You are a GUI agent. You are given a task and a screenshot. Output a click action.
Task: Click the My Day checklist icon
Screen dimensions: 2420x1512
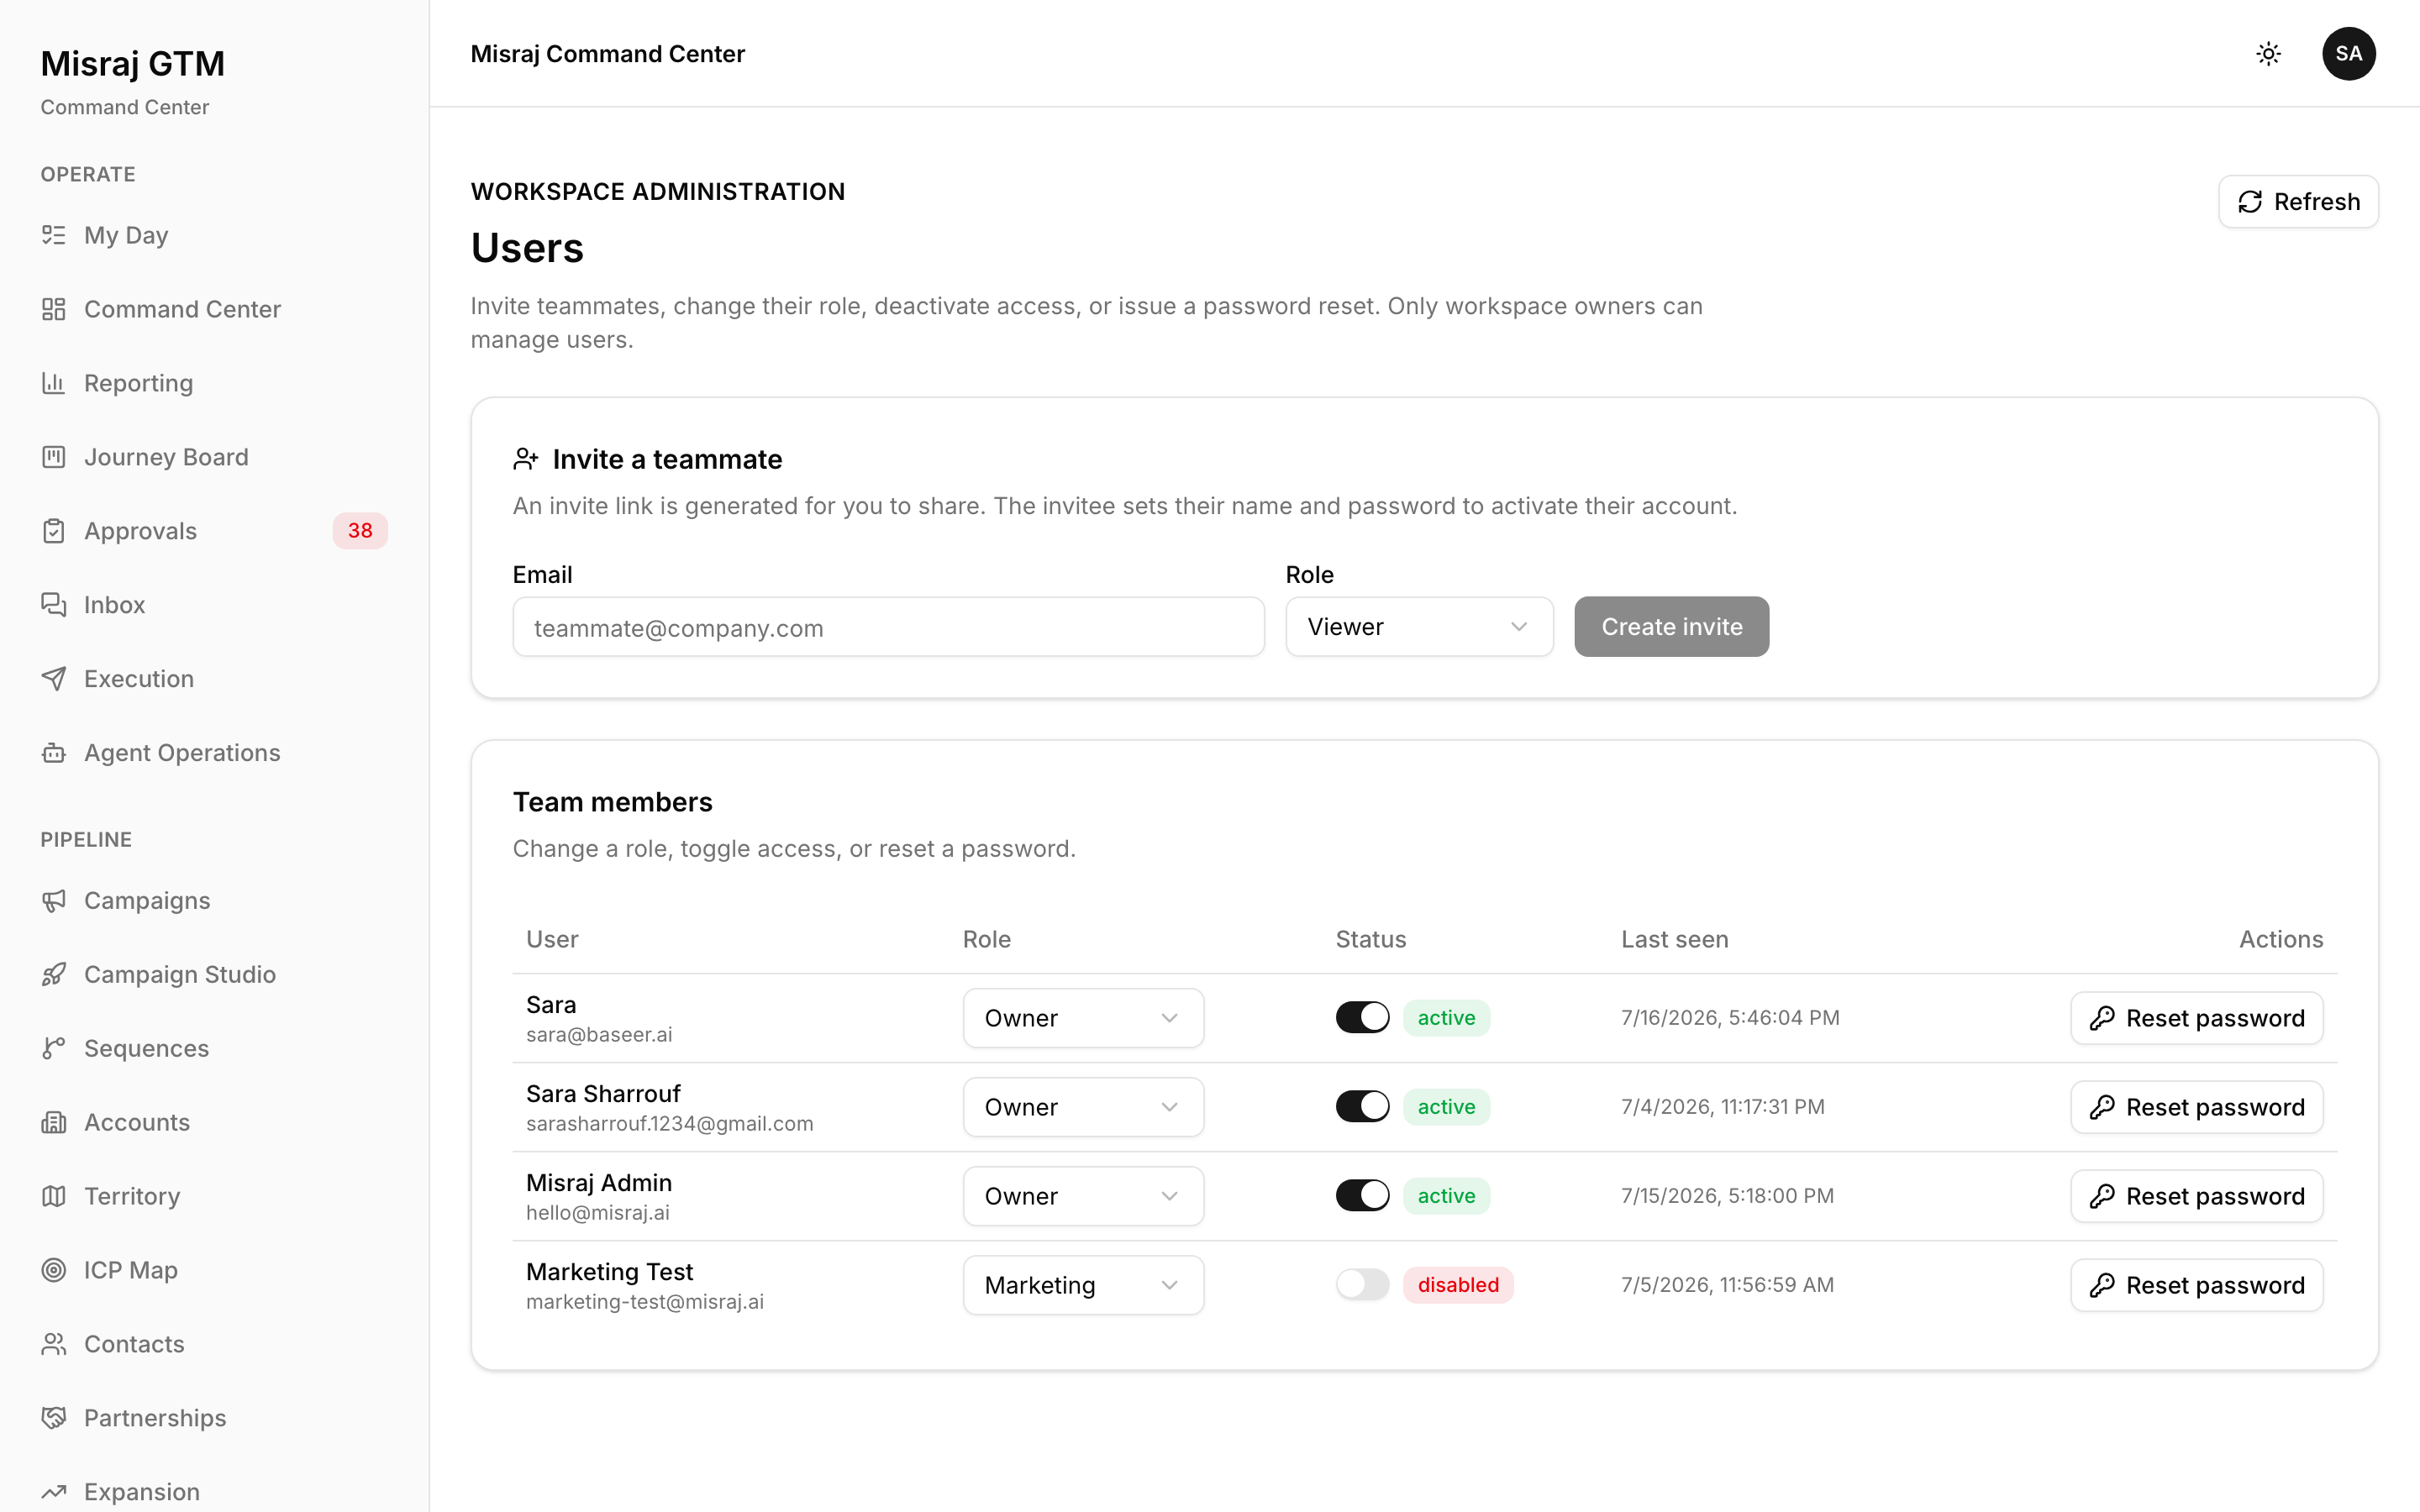point(54,235)
